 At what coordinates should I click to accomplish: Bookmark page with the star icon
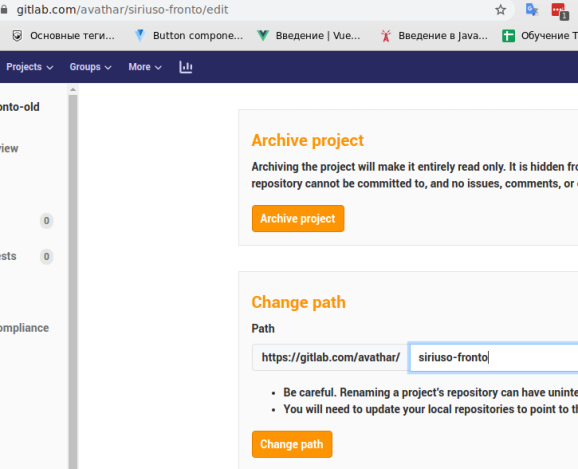(x=500, y=10)
